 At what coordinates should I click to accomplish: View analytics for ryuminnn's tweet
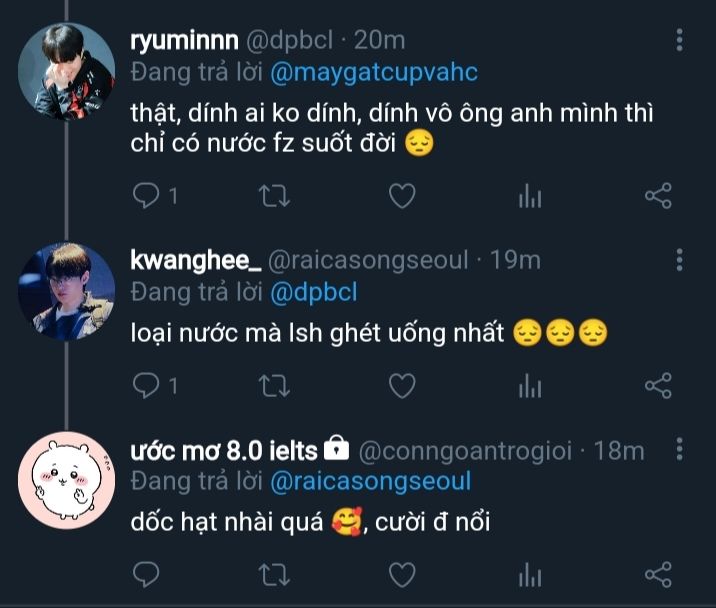529,197
